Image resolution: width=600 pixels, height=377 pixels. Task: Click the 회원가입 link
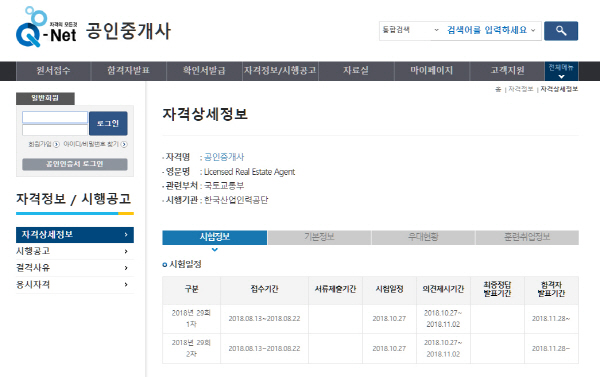[40, 144]
